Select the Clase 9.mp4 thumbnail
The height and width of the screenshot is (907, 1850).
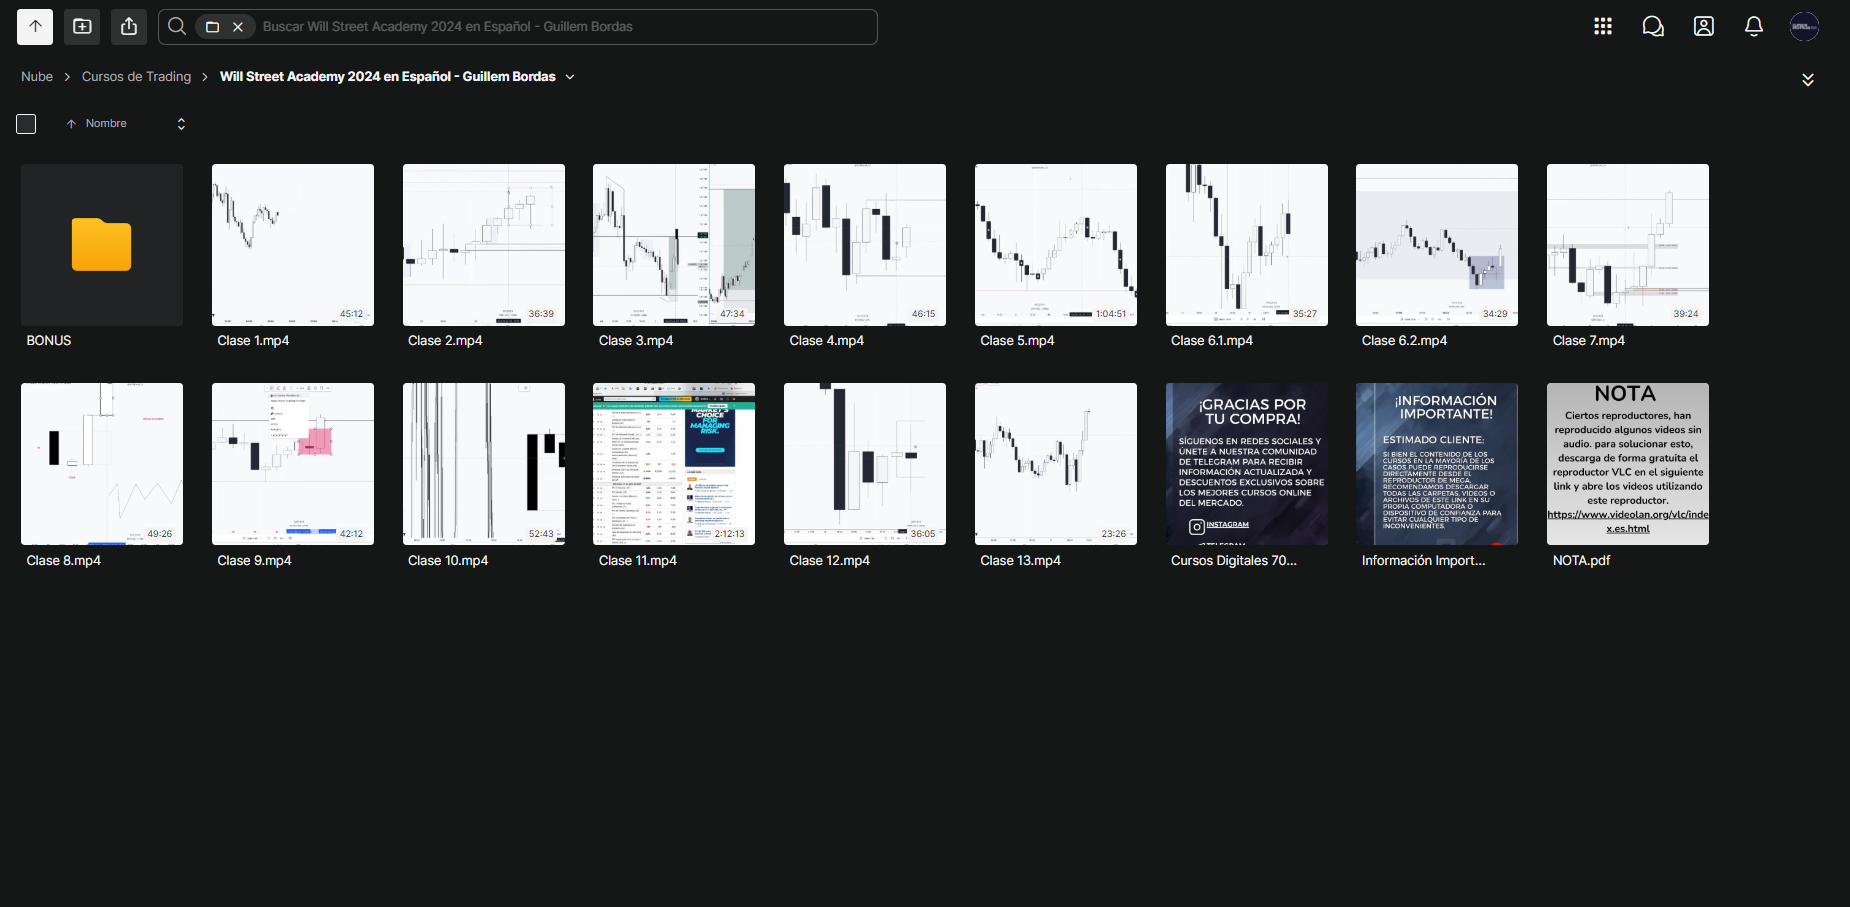coord(293,464)
